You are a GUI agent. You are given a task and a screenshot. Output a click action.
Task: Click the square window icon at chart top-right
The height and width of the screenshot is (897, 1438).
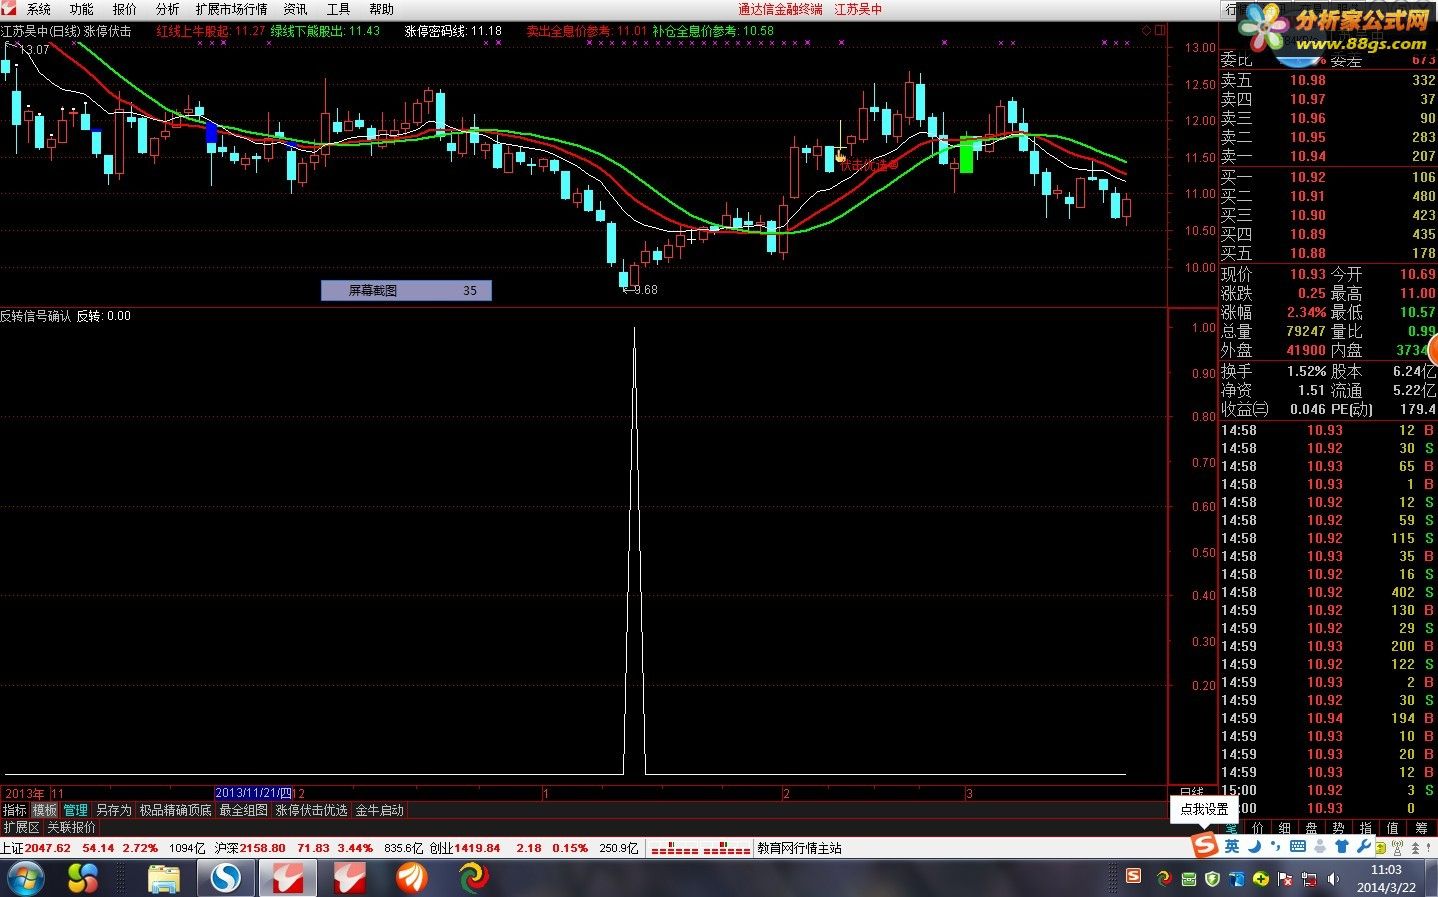[1160, 30]
